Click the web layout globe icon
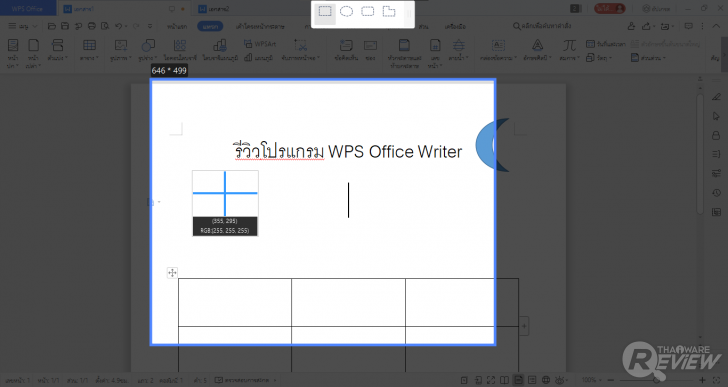The height and width of the screenshot is (387, 728). tap(546, 380)
